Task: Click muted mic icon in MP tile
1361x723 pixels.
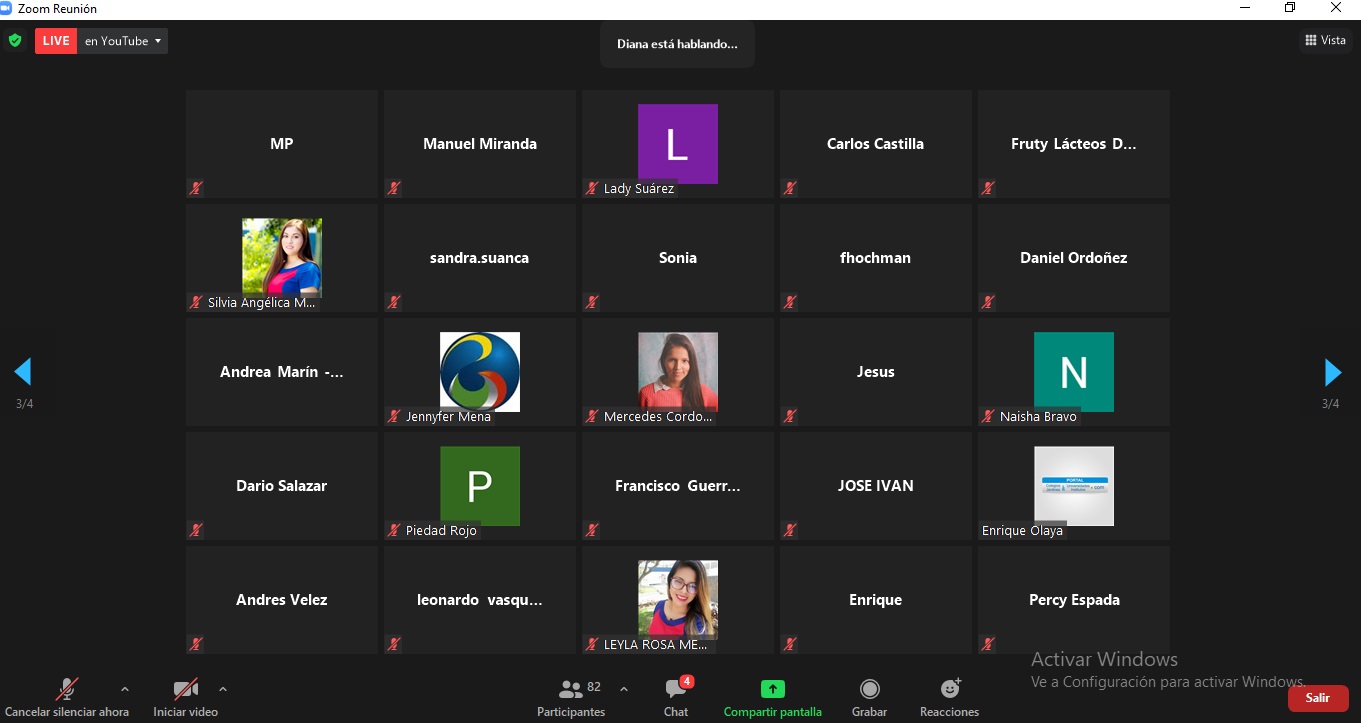Action: 197,188
